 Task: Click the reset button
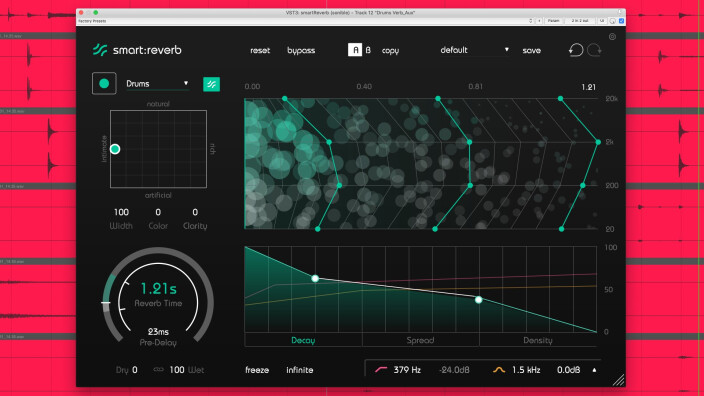[260, 50]
